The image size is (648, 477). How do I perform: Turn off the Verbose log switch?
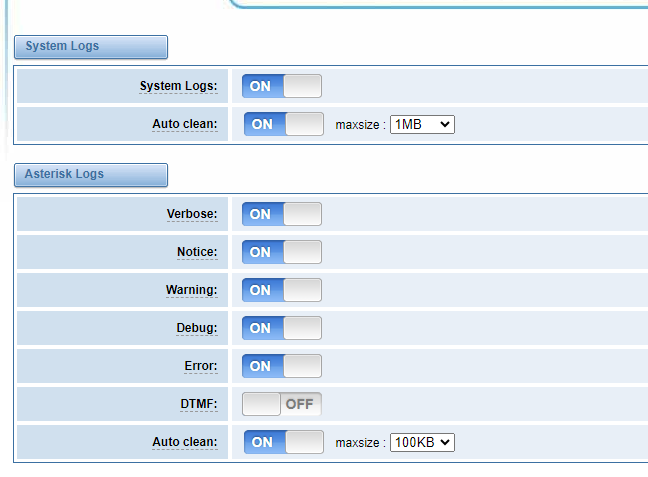coord(282,214)
